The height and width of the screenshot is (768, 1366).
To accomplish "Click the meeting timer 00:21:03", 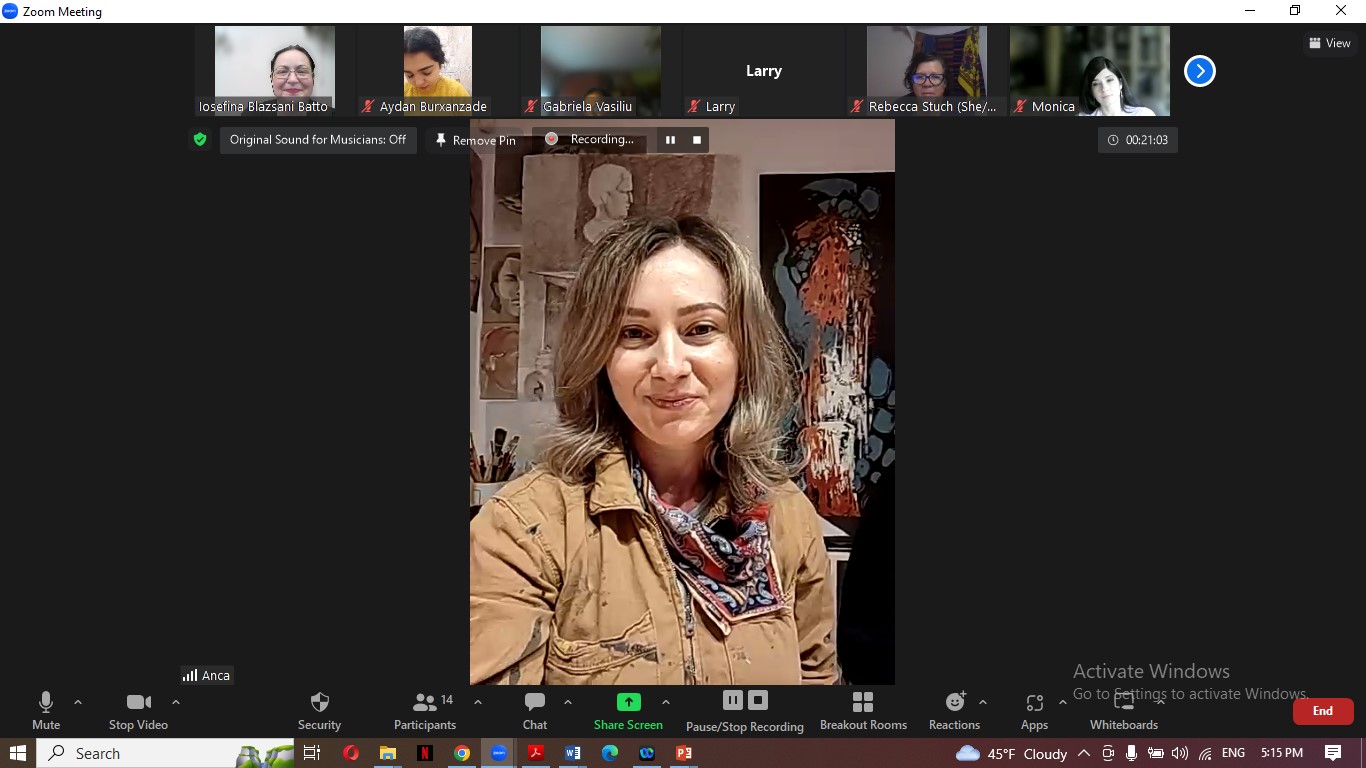I will point(1138,140).
